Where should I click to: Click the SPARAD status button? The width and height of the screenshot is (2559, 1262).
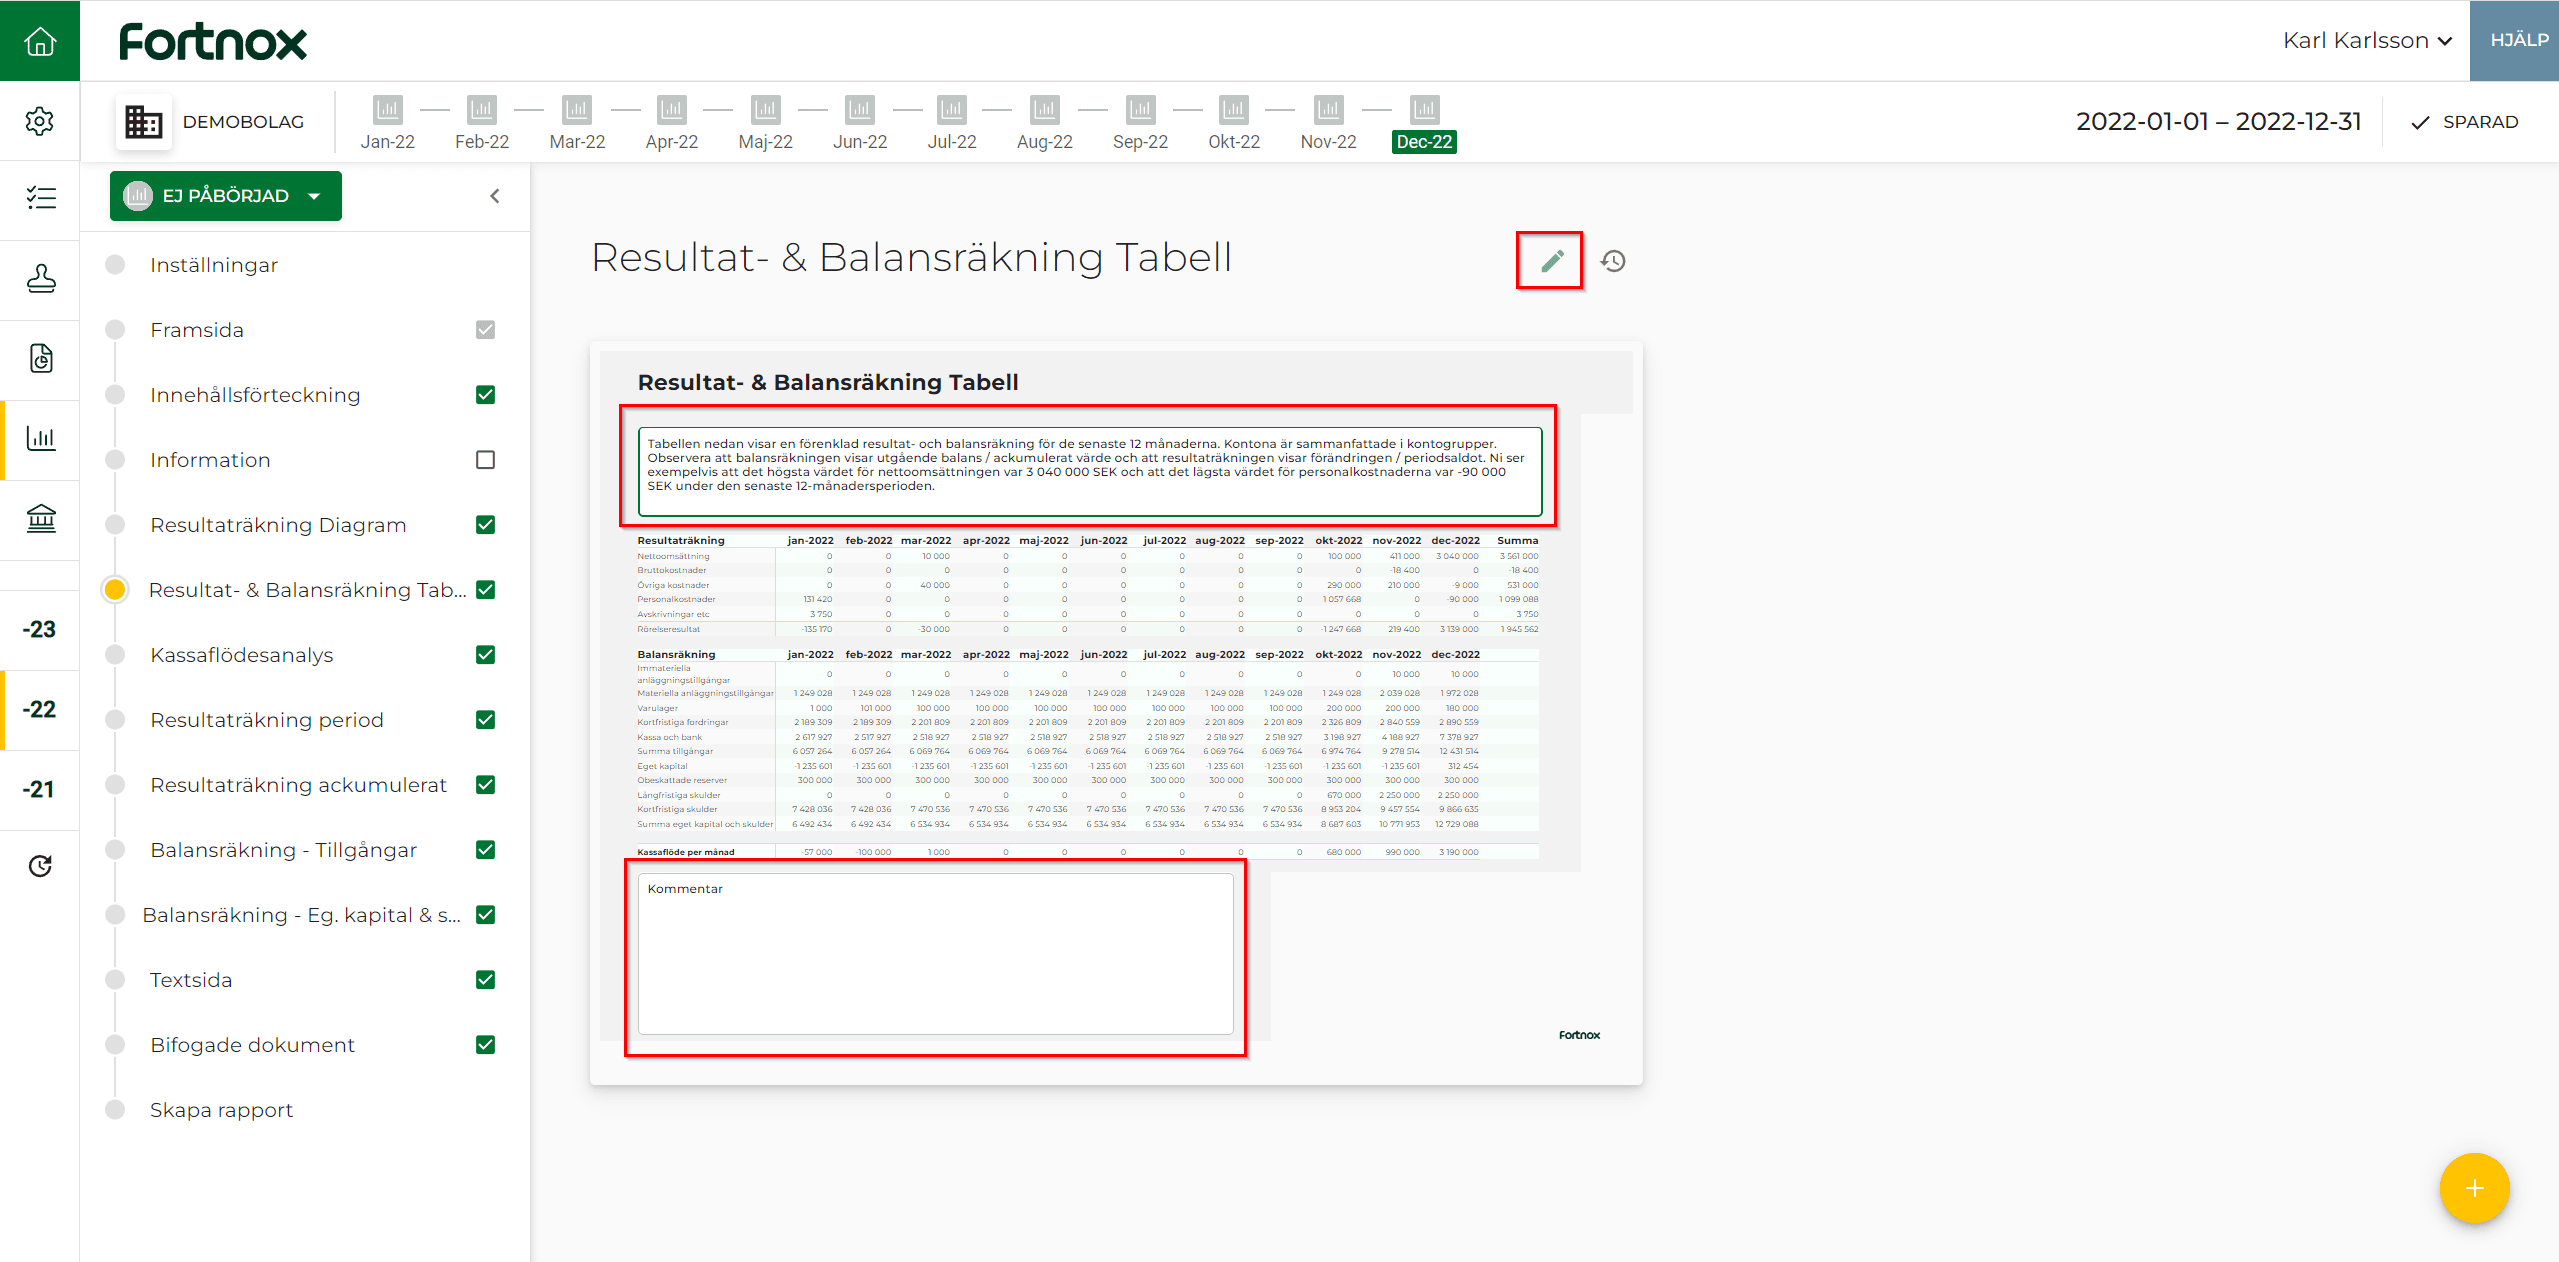pos(2465,122)
